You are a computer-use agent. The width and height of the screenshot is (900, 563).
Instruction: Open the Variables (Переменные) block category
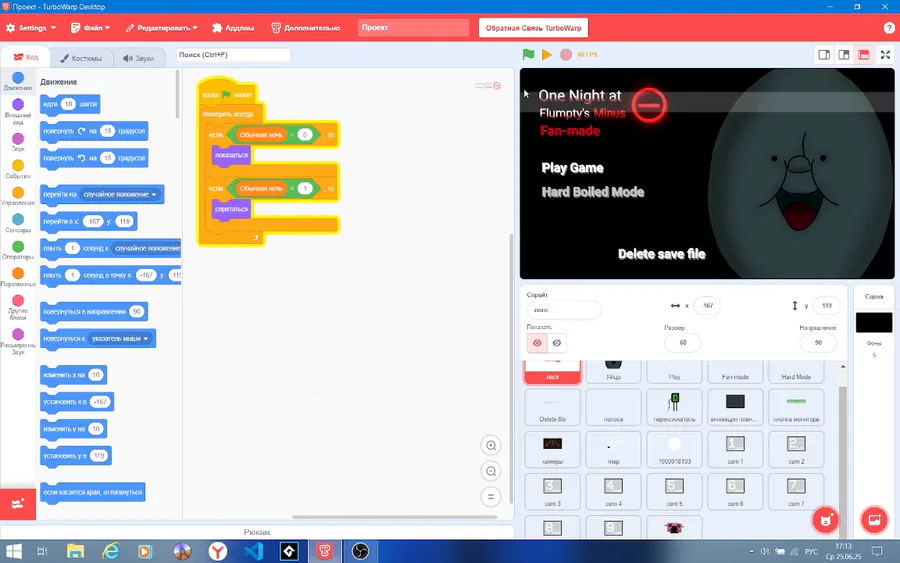[18, 277]
